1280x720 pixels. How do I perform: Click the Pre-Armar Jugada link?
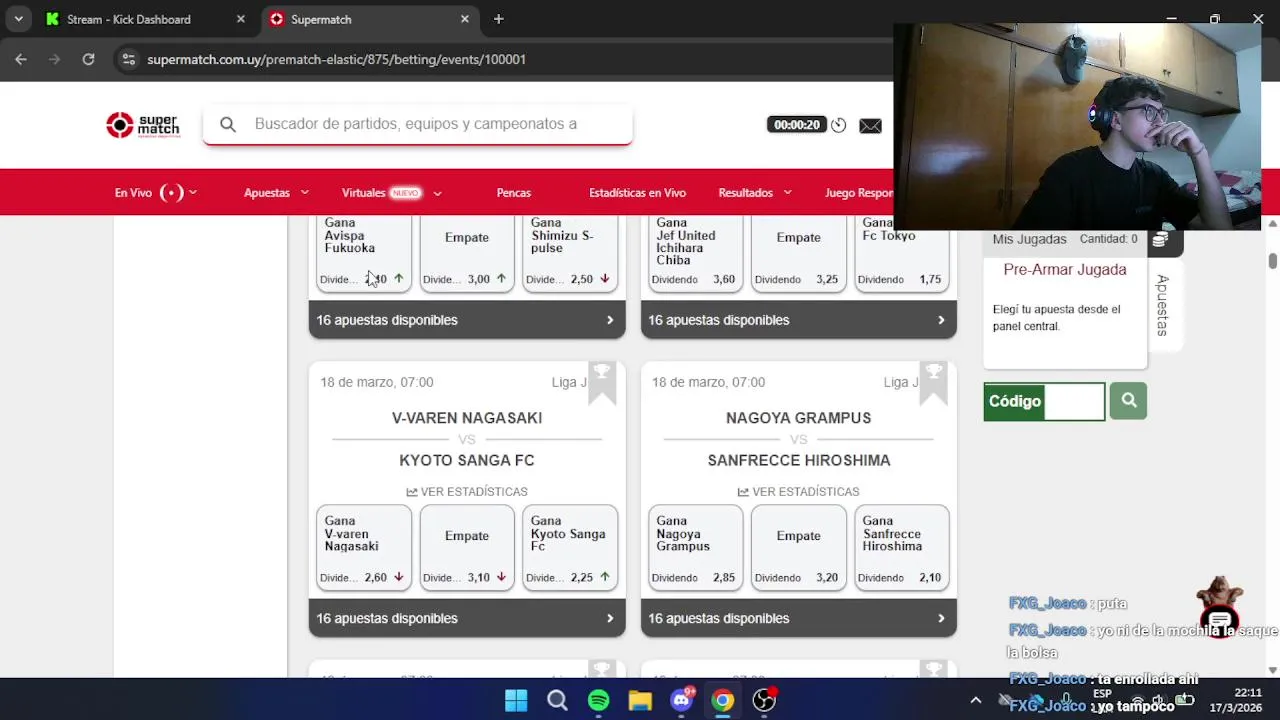pos(1065,270)
